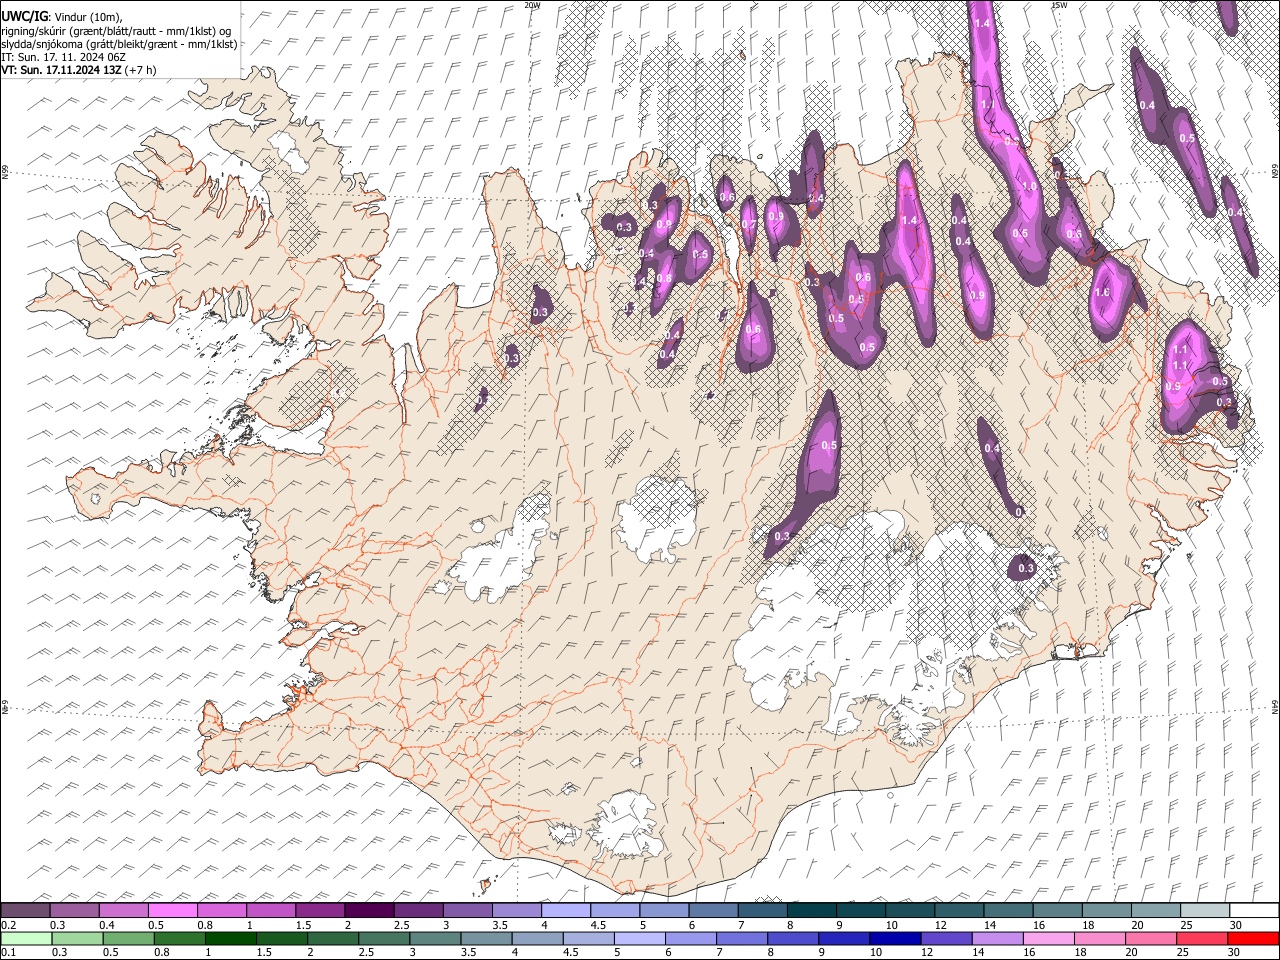Click the 3.5 swatch in the upper scale
The image size is (1280, 960).
[x=516, y=911]
